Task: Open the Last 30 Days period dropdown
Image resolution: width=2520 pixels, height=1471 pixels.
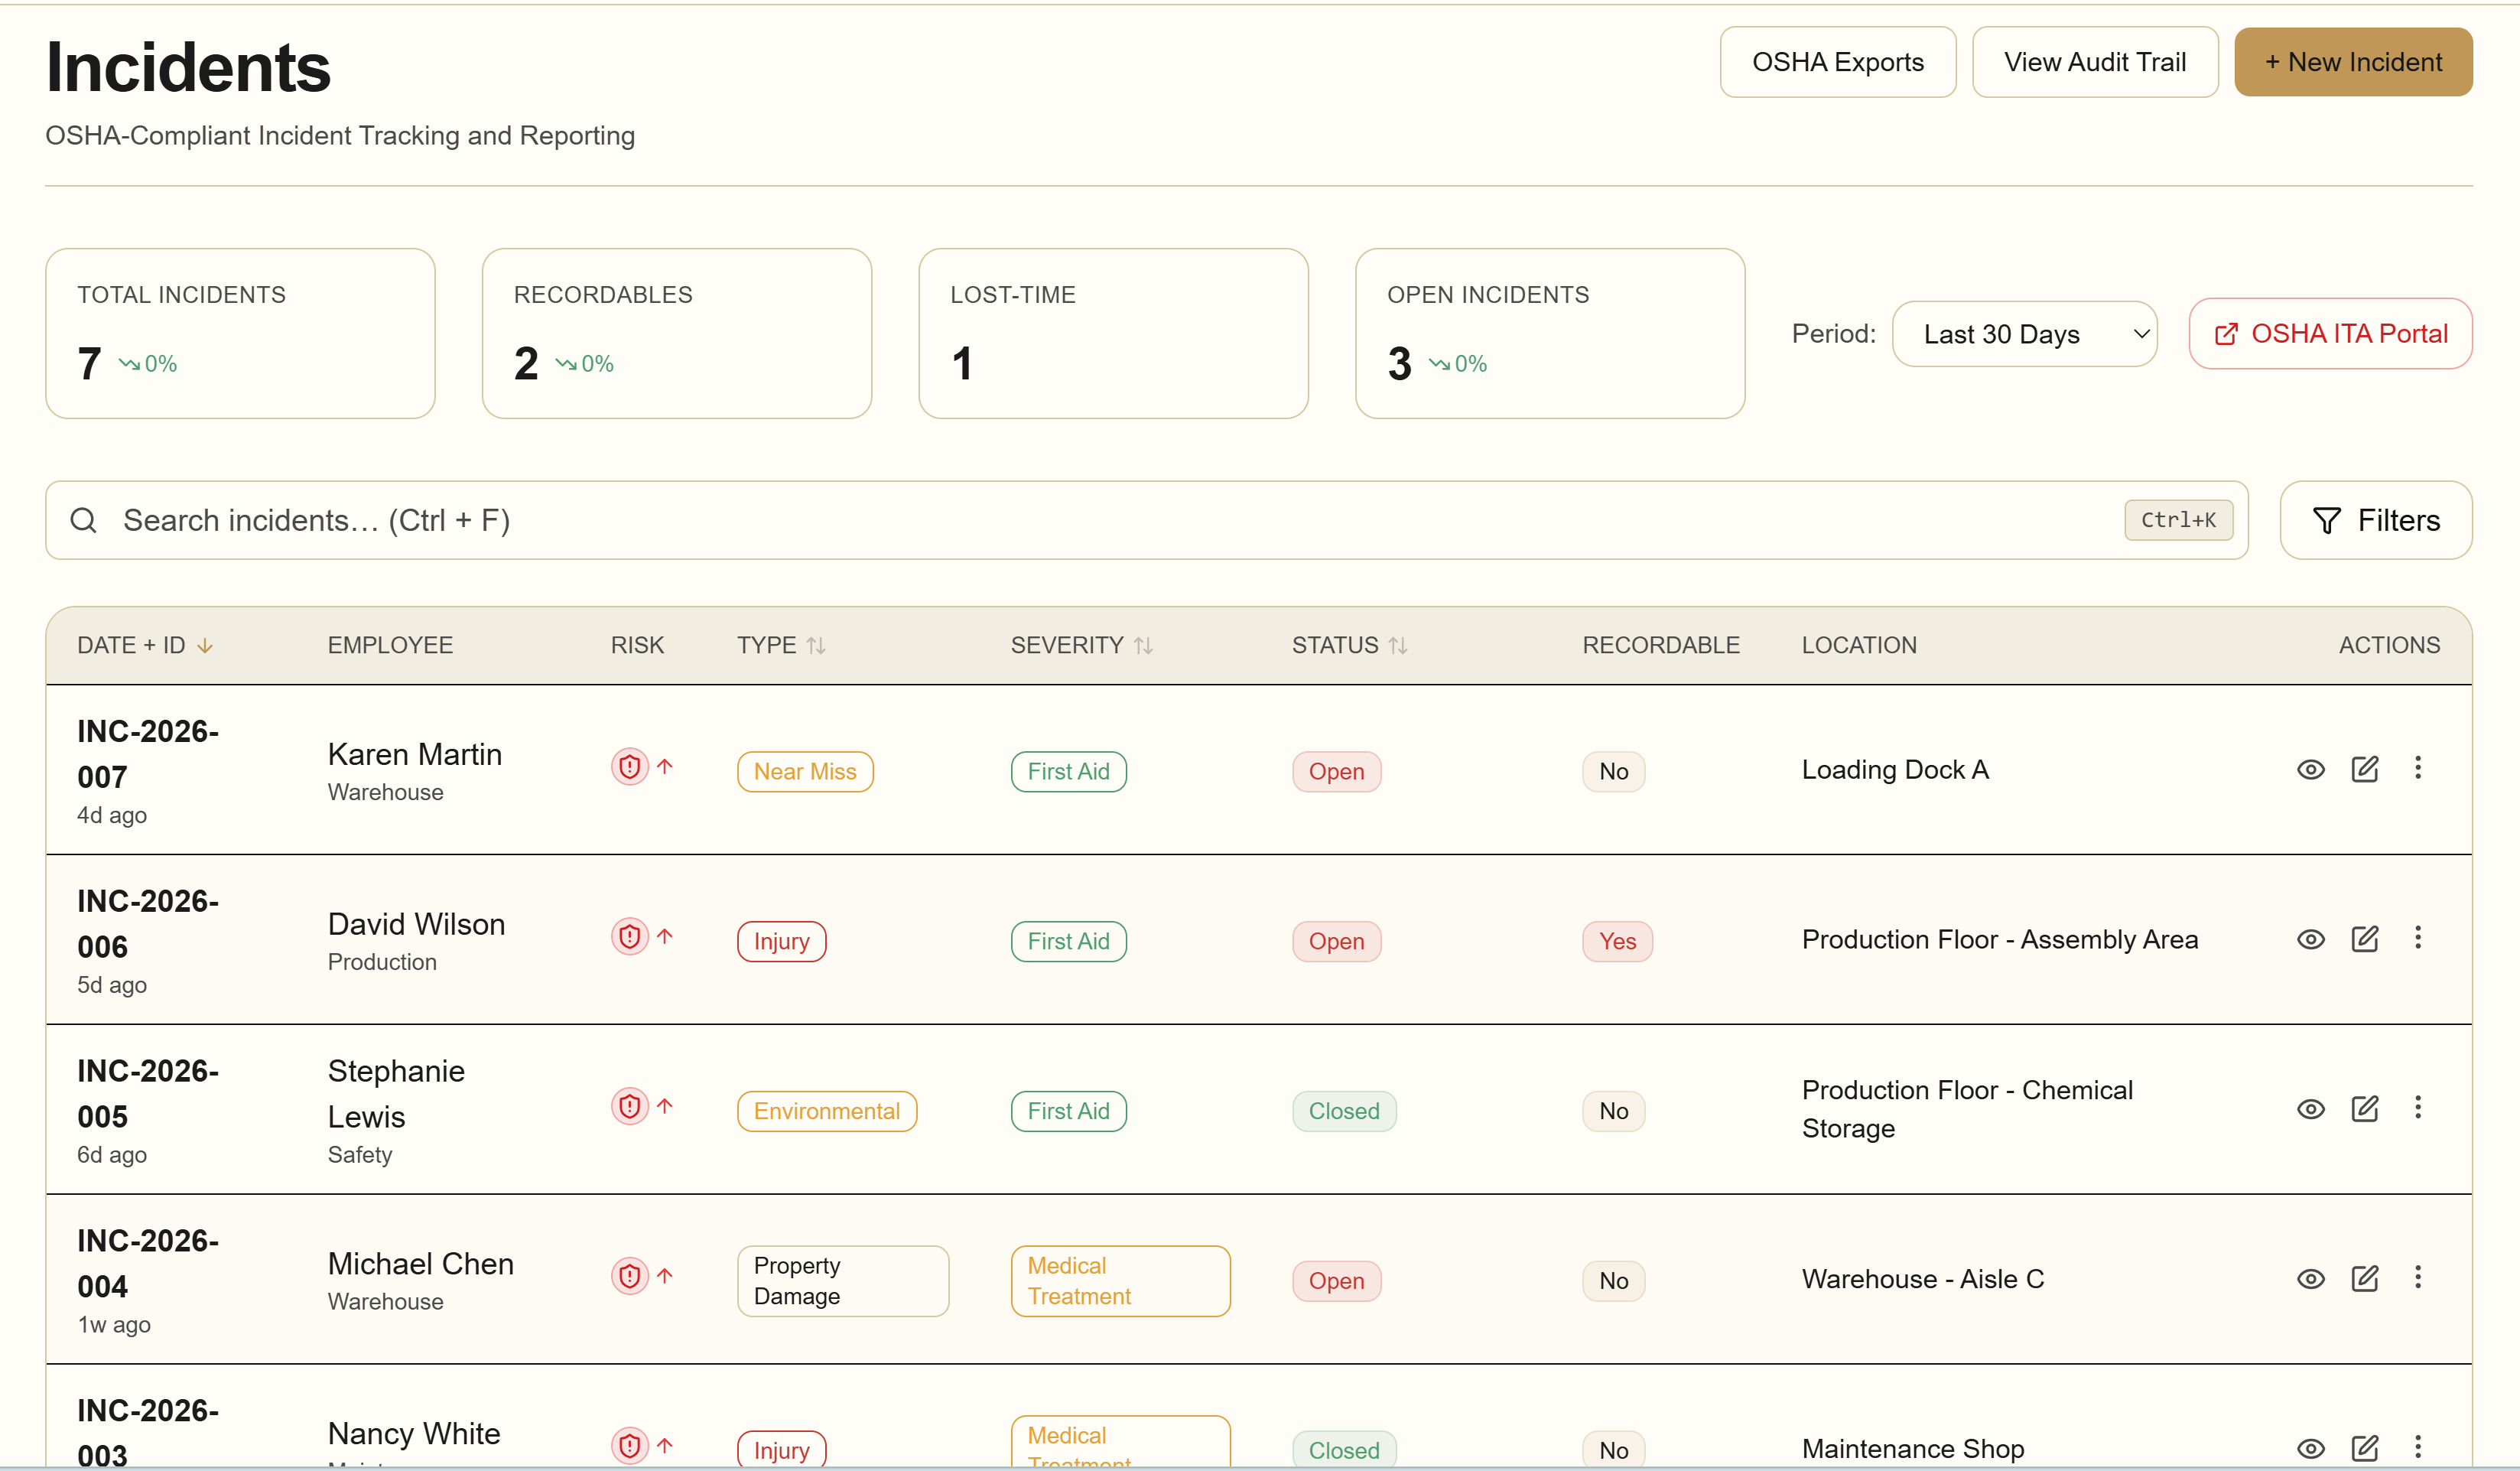Action: [x=2024, y=334]
